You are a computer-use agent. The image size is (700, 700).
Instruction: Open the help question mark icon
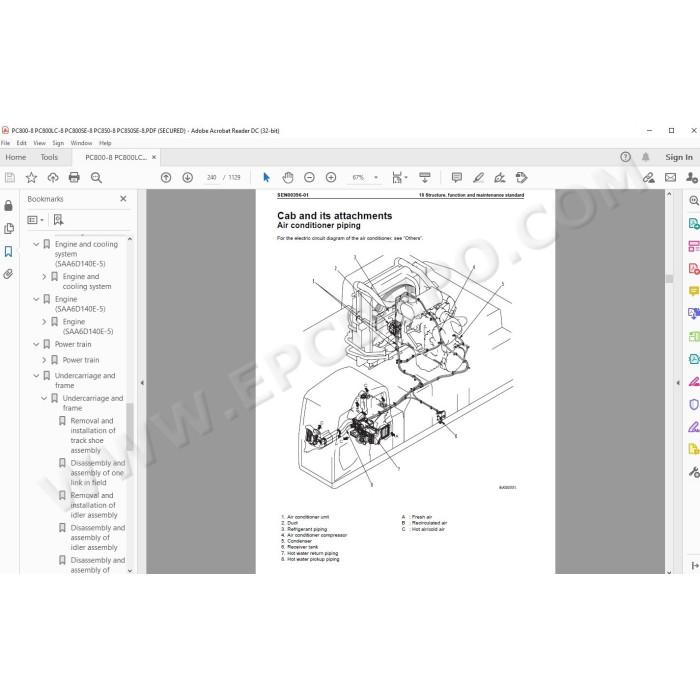pyautogui.click(x=625, y=157)
